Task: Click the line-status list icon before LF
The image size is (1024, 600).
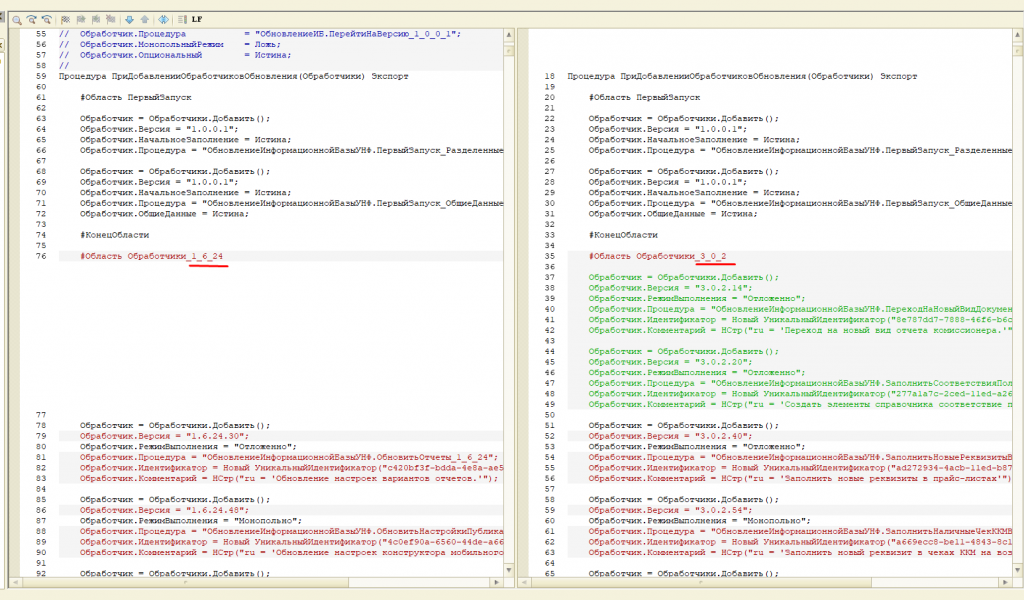Action: [x=182, y=20]
